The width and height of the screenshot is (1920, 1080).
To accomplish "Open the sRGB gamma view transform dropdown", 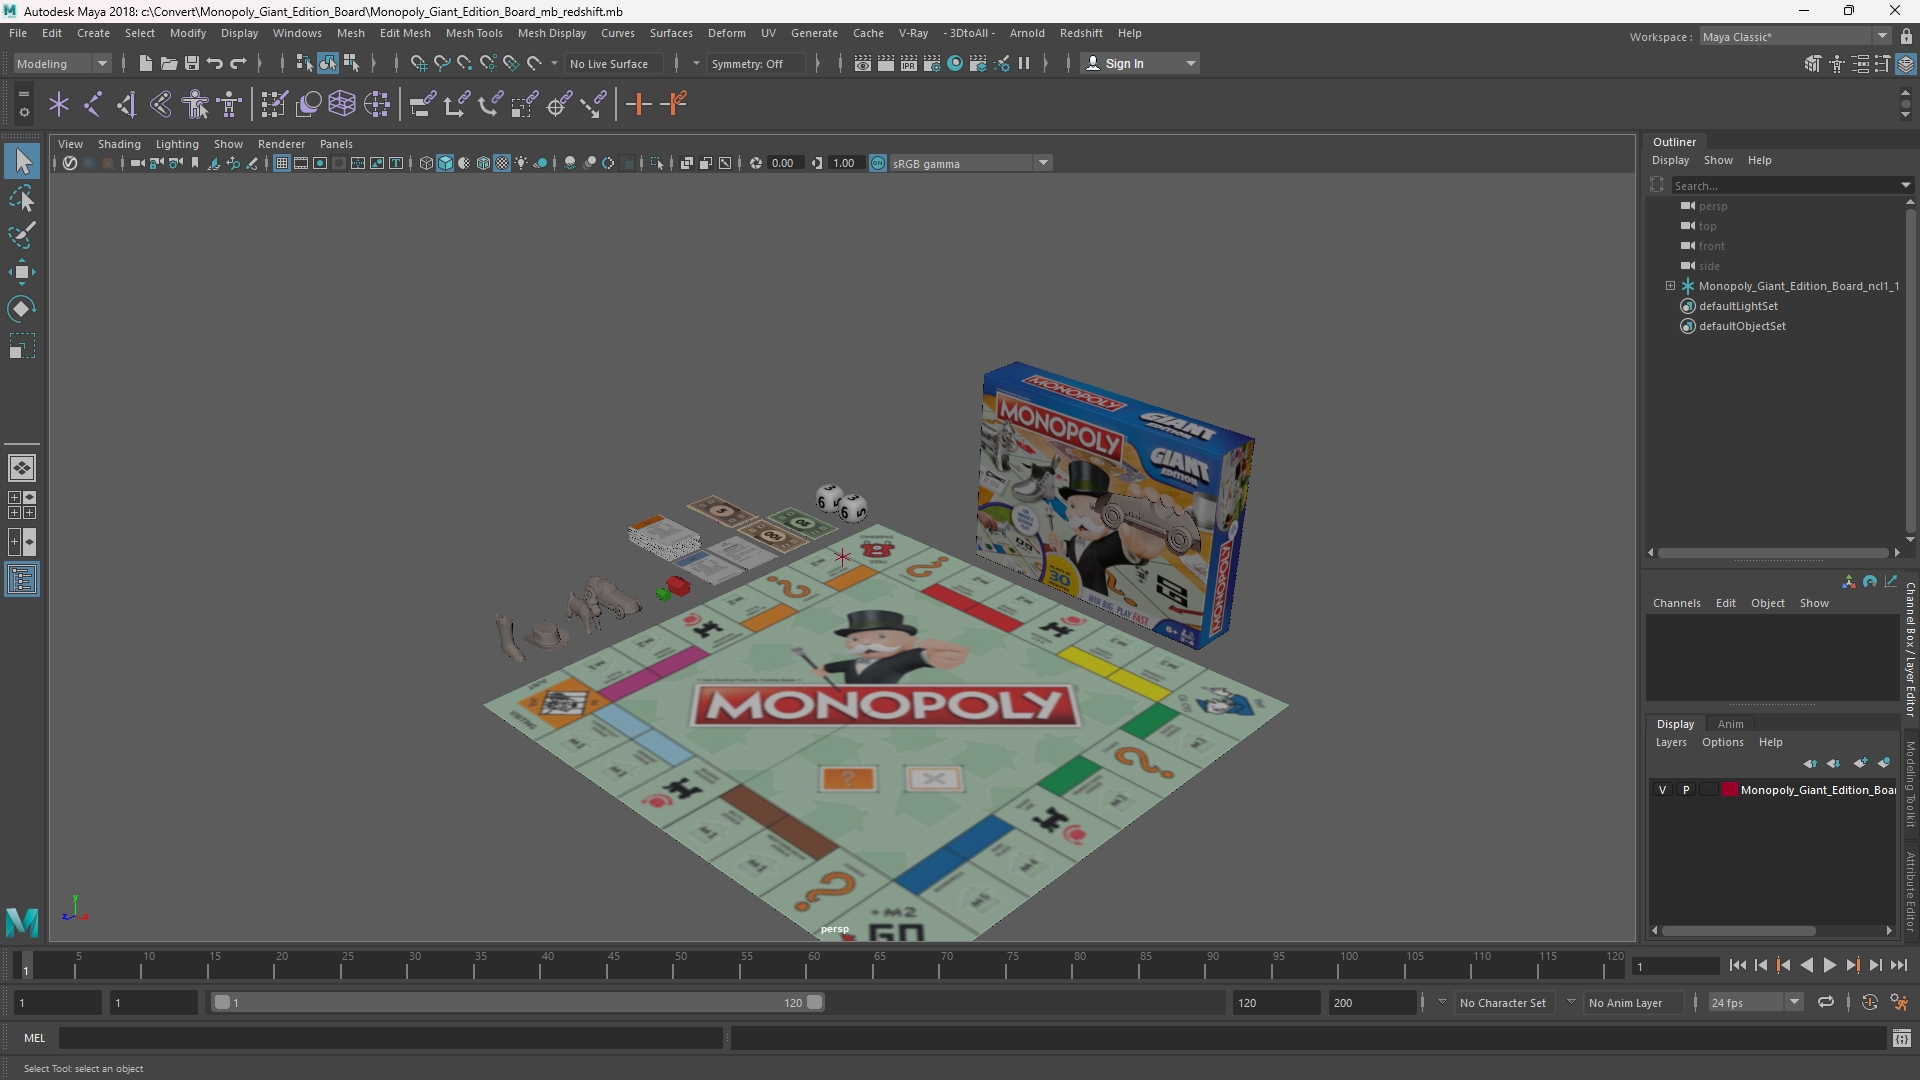I will pyautogui.click(x=970, y=163).
